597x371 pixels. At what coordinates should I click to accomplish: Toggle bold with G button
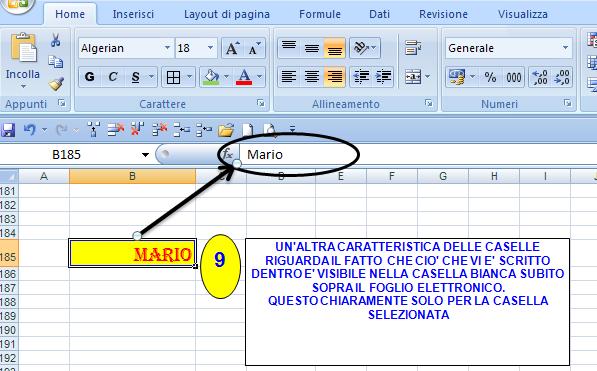point(89,77)
